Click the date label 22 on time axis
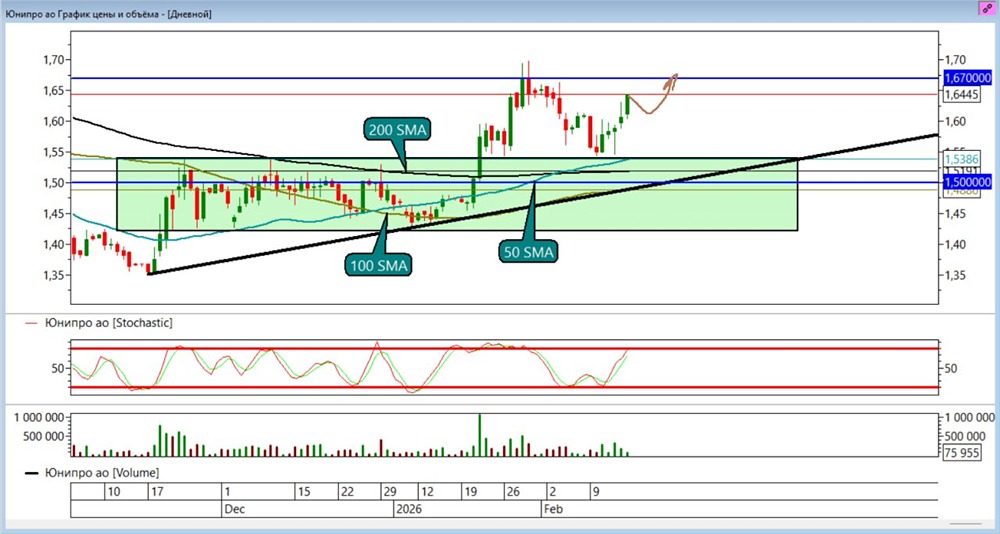The height and width of the screenshot is (534, 1000). coord(347,492)
